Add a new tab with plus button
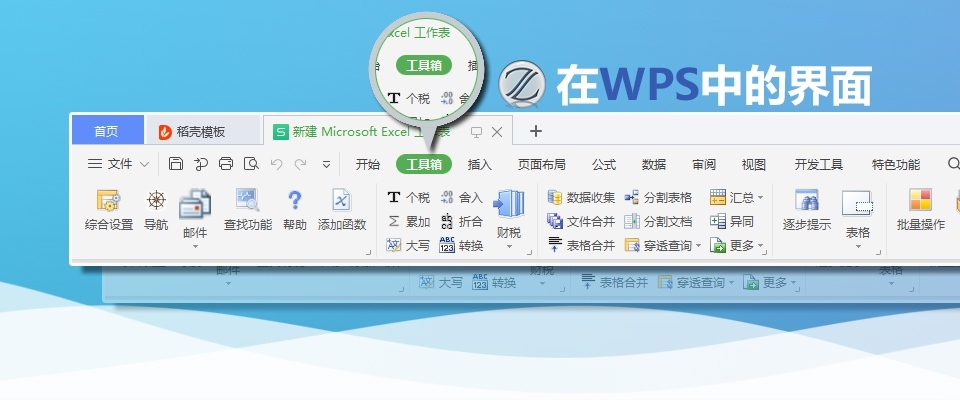 [x=535, y=131]
